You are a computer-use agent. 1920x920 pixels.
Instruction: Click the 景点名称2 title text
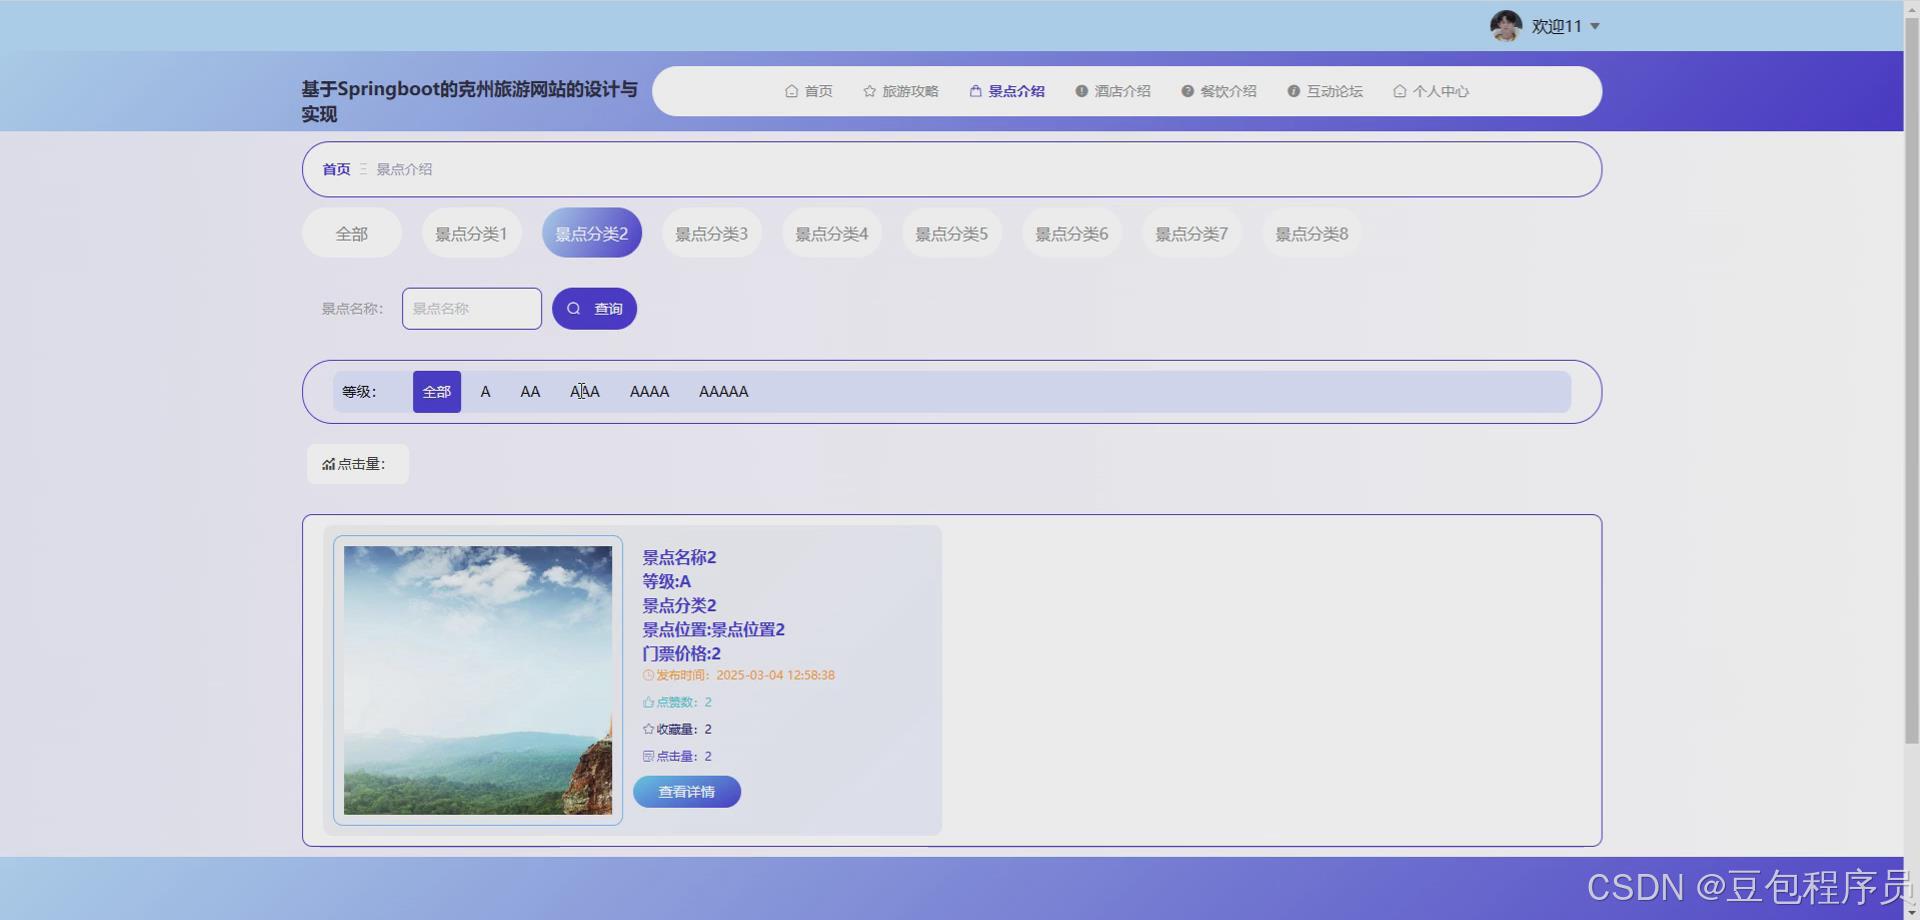(x=679, y=557)
